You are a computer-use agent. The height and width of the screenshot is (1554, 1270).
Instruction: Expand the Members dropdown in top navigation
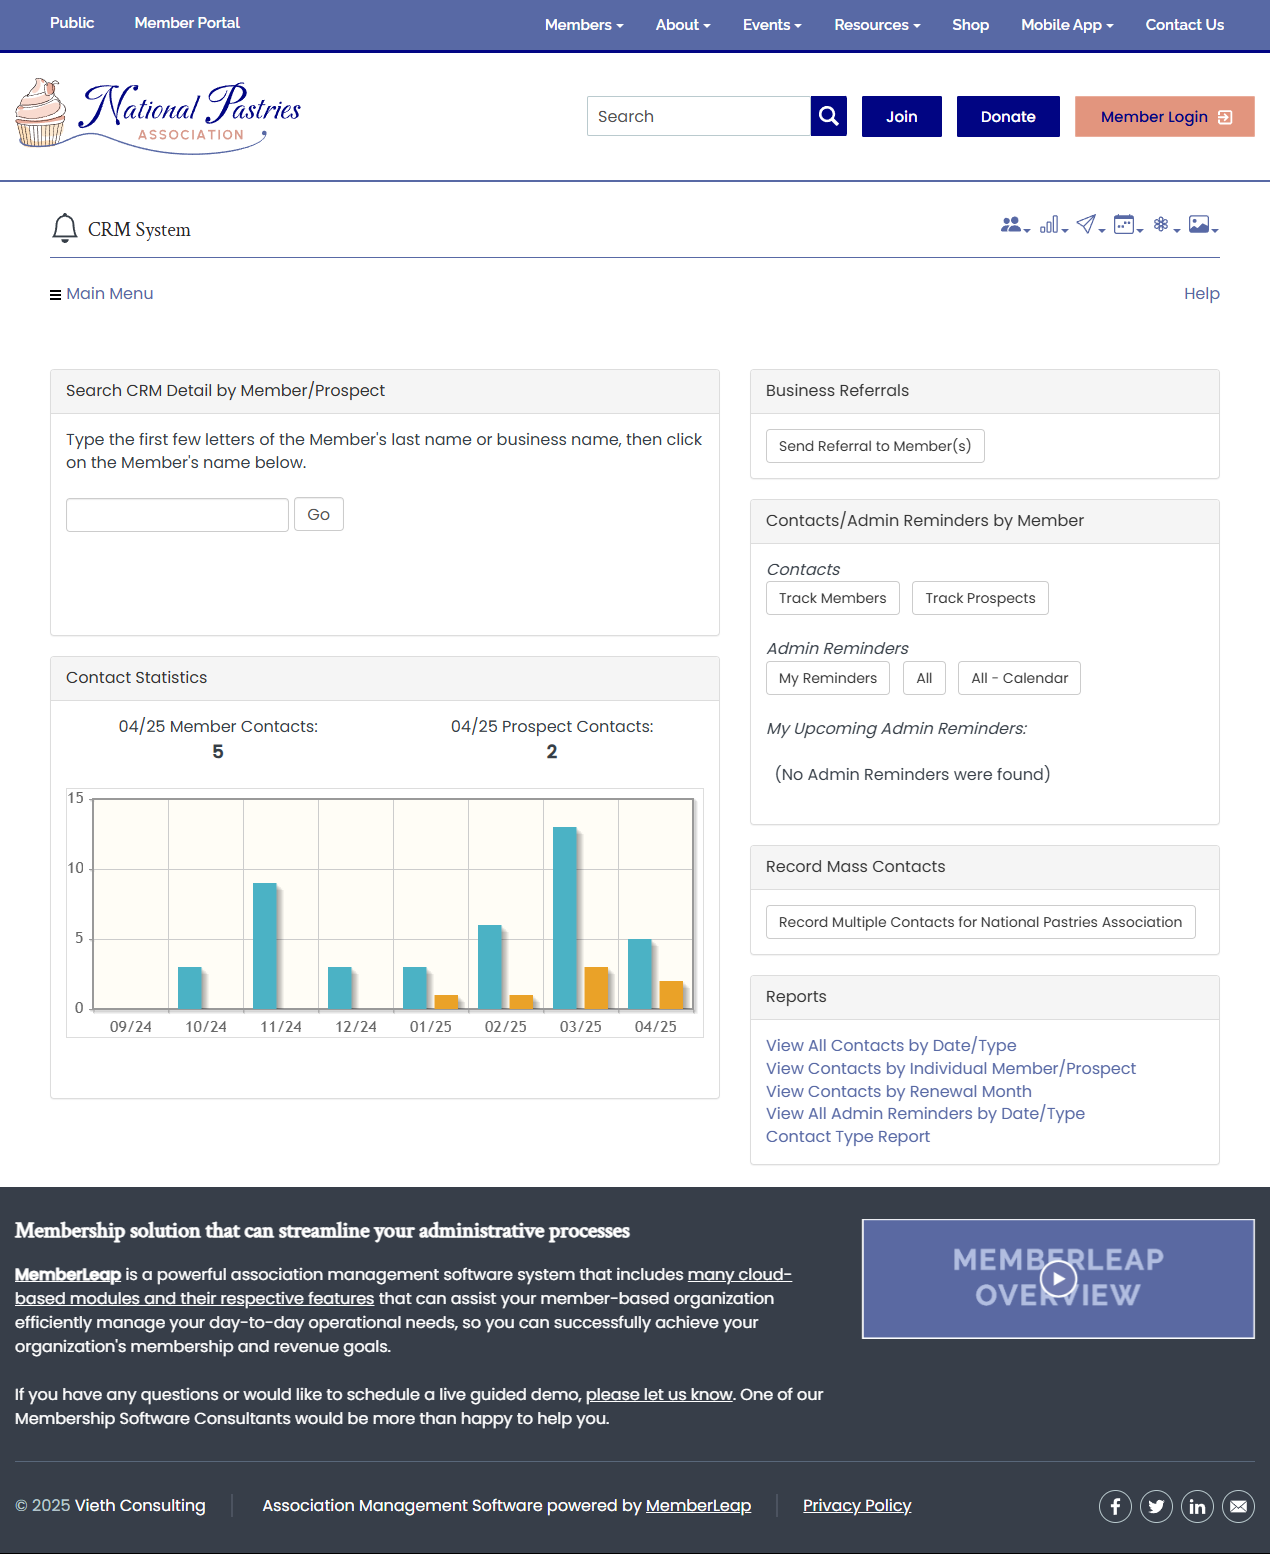pyautogui.click(x=584, y=25)
